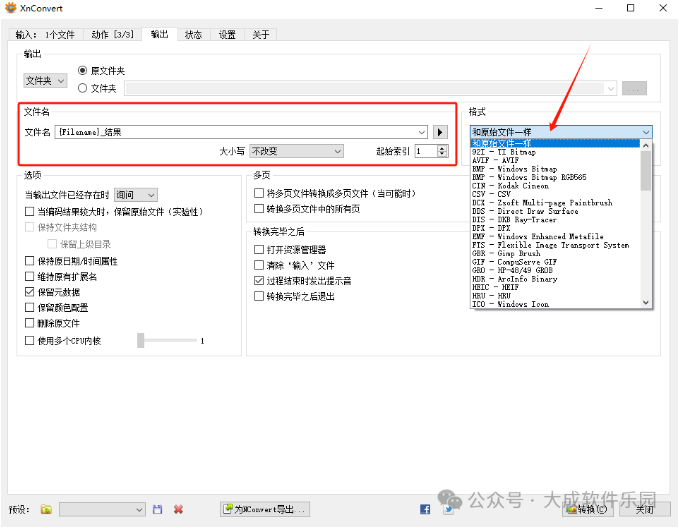
Task: Enable the 保持原日期/时间属性 checkbox
Action: [30, 261]
